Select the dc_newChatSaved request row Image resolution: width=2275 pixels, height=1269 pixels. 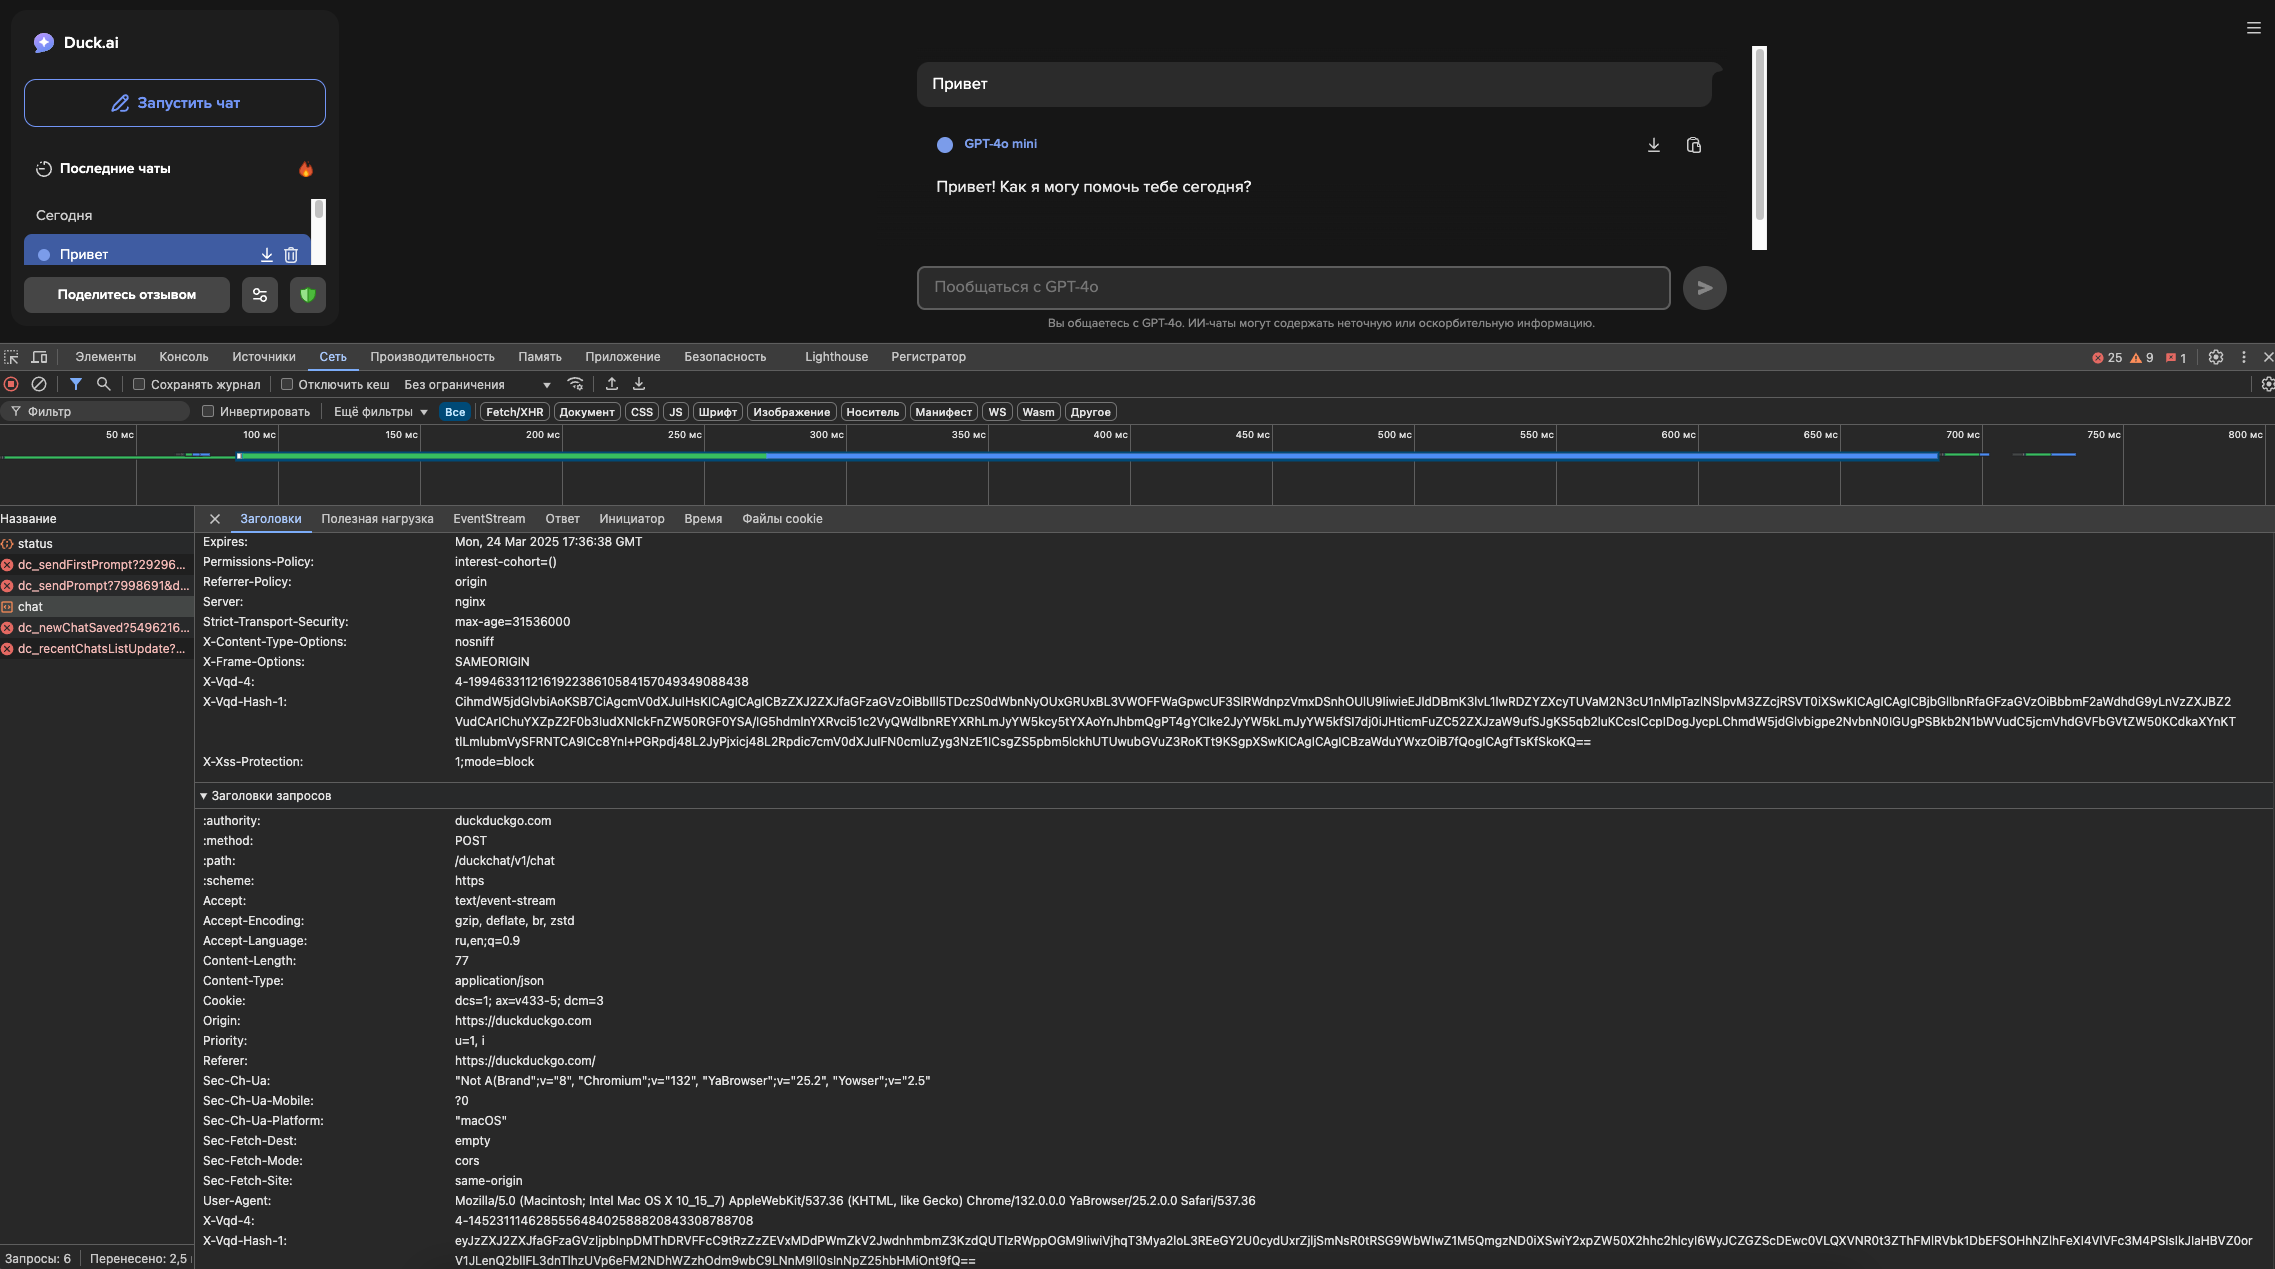[x=97, y=628]
